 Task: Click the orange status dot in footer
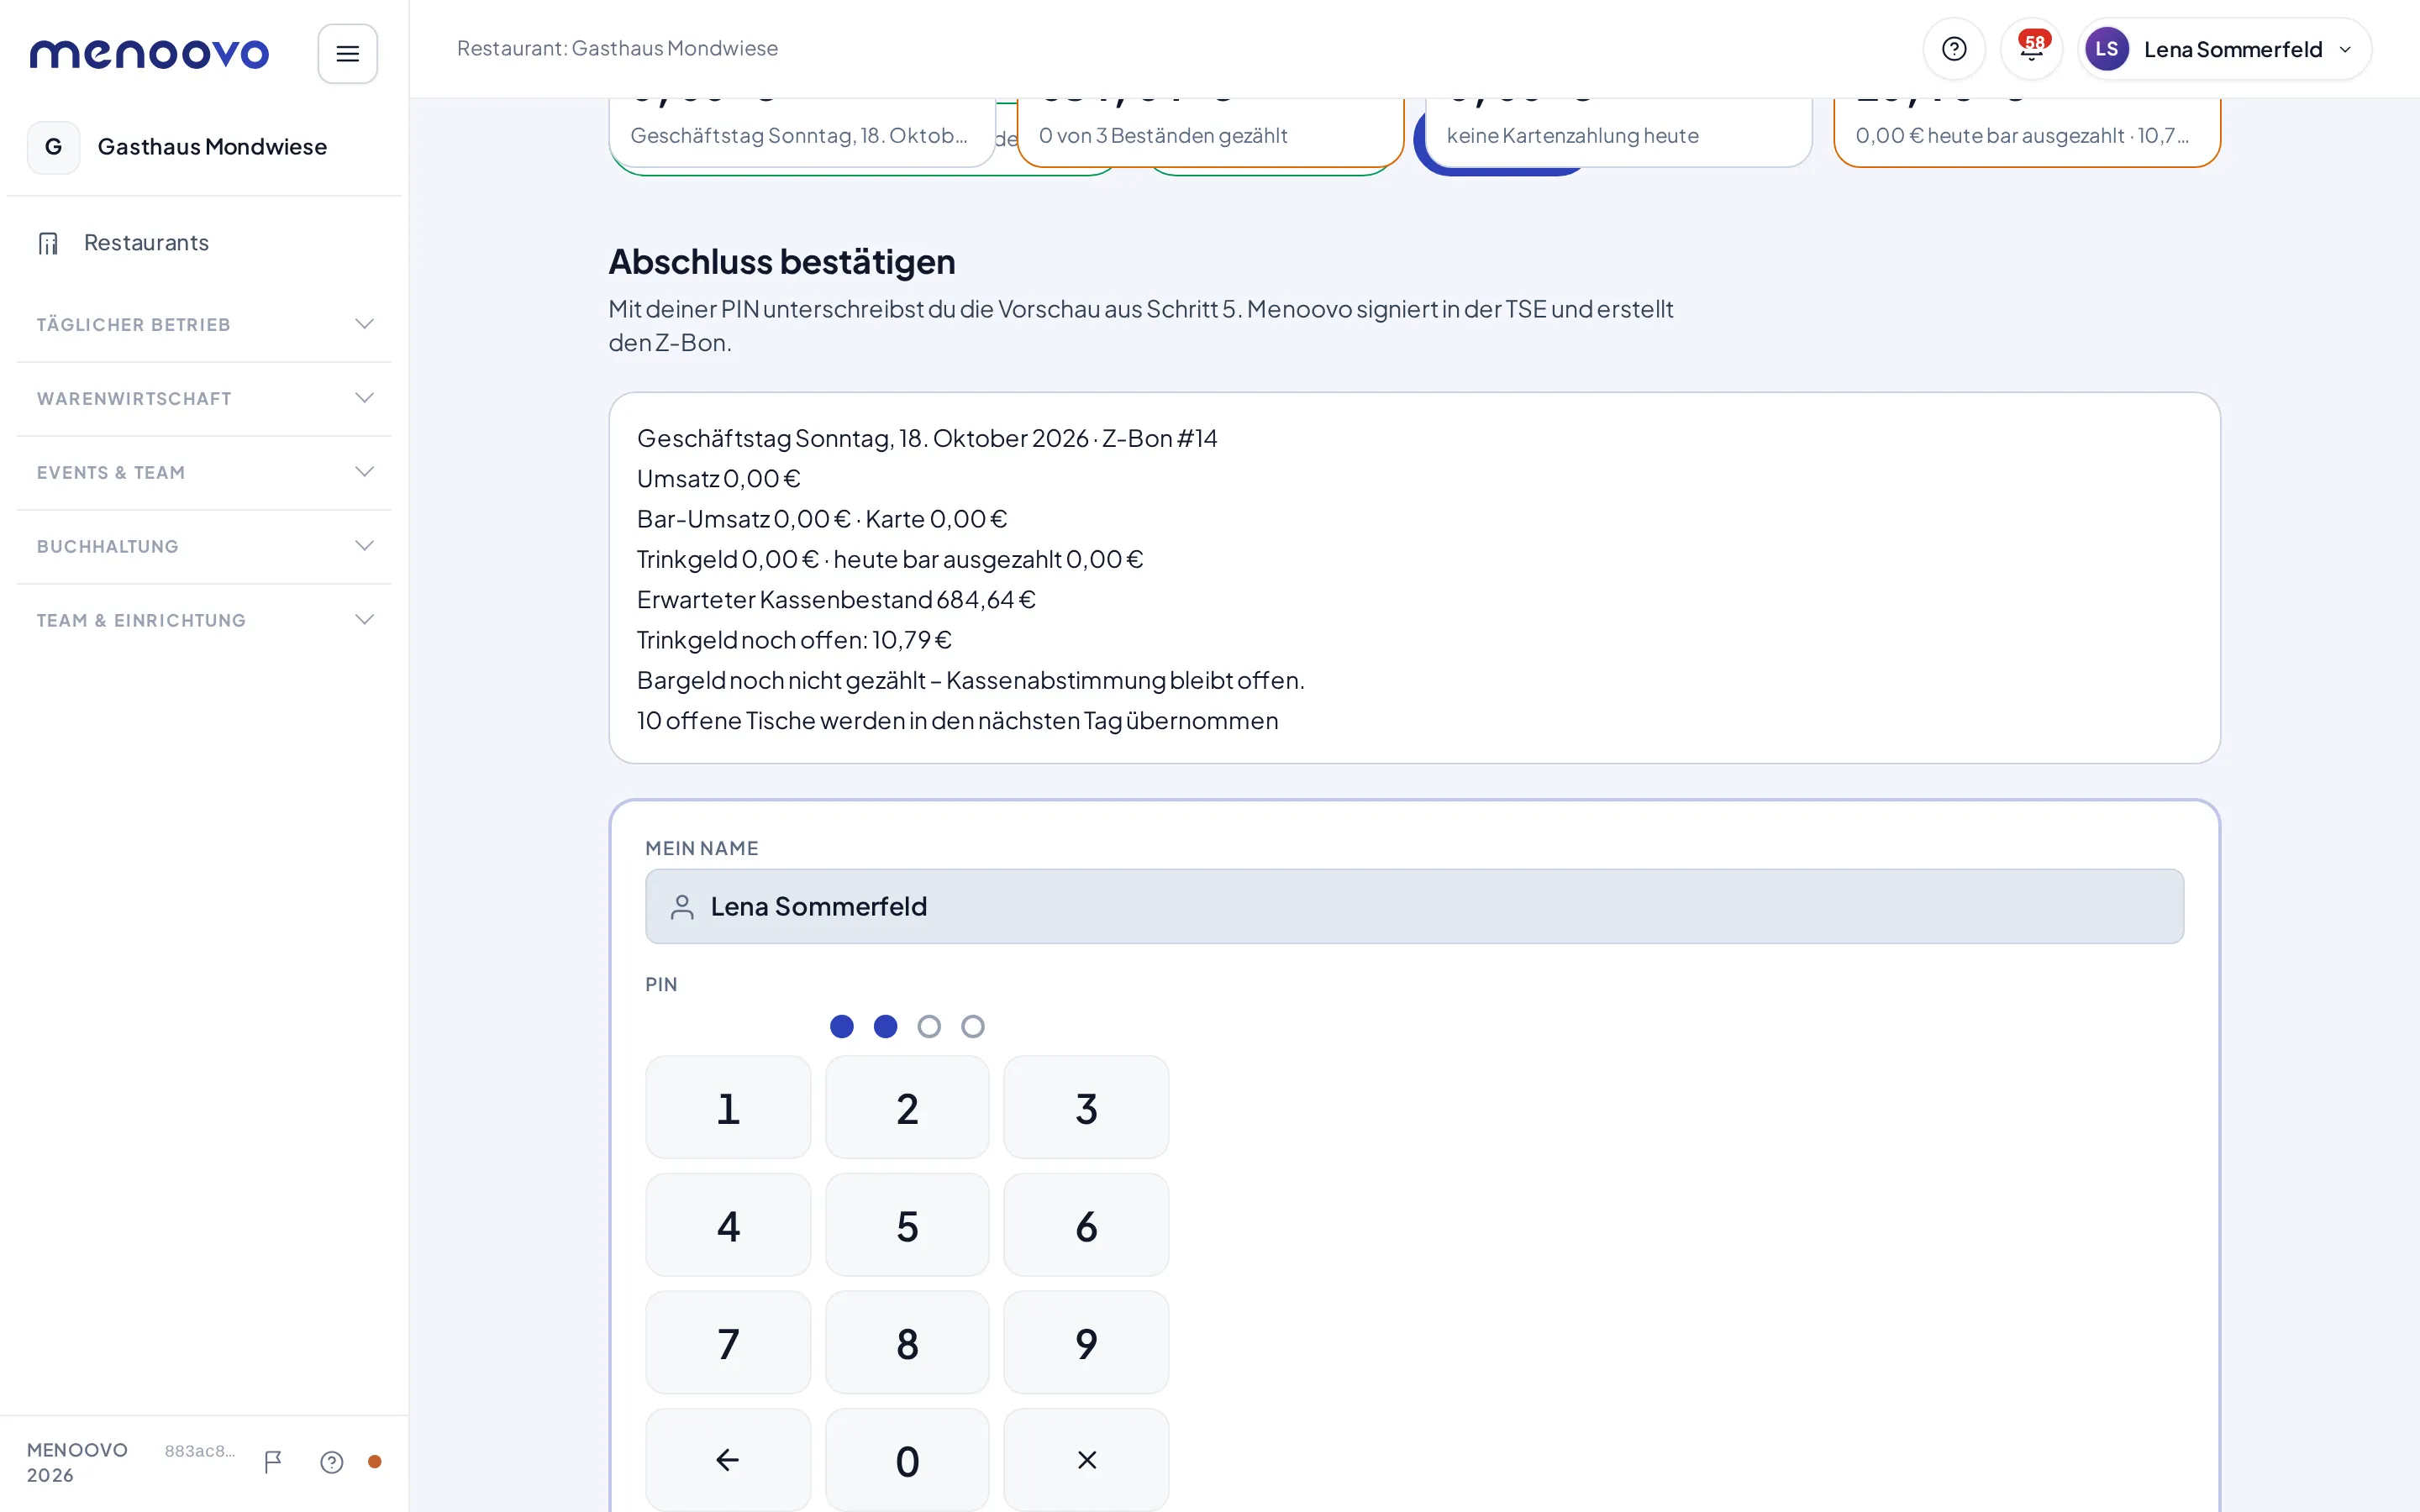click(375, 1462)
